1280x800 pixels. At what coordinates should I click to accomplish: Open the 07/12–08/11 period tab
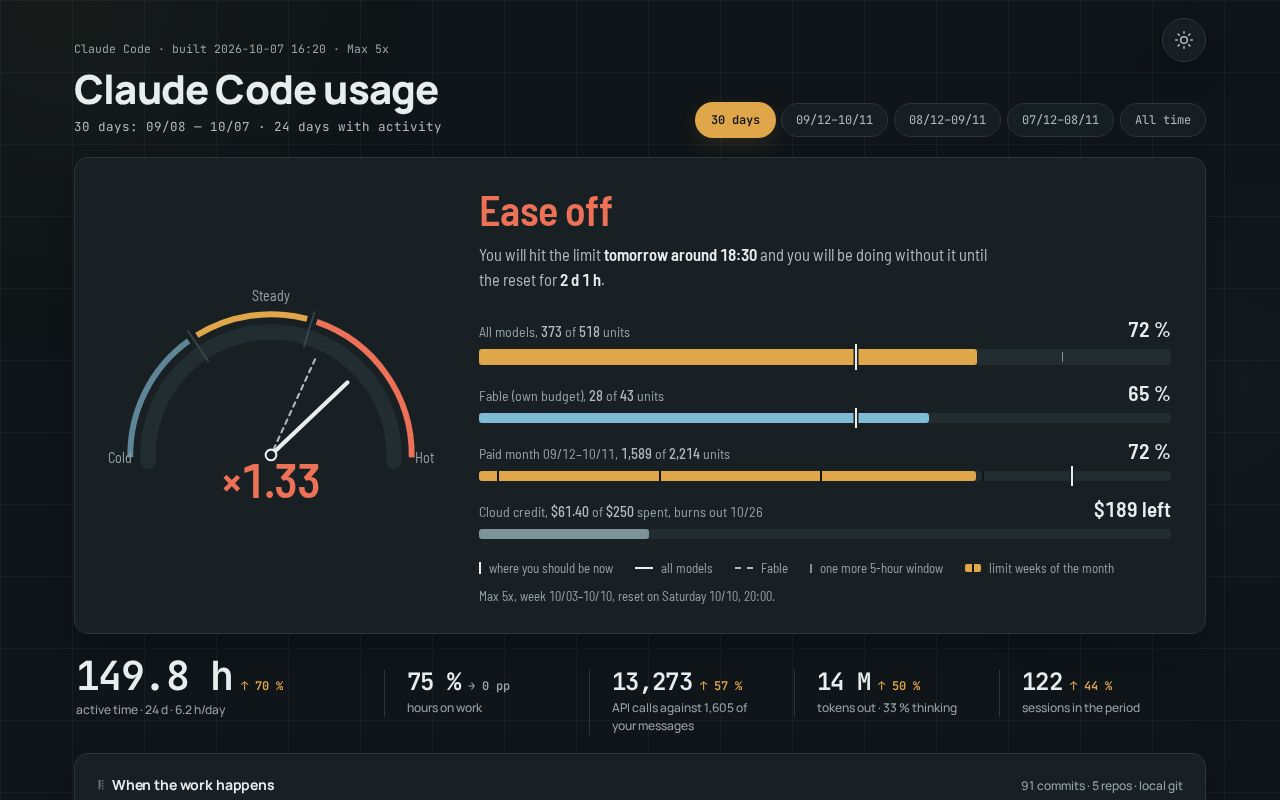[x=1060, y=120]
